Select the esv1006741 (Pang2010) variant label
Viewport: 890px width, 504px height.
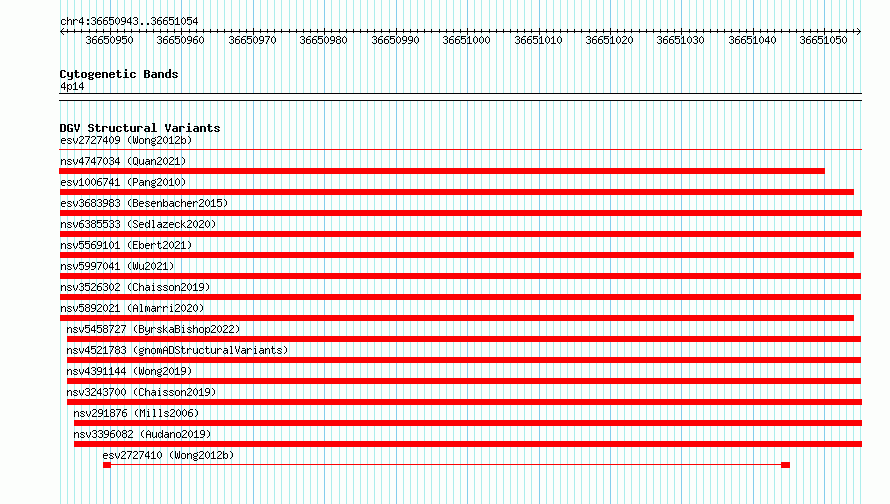coord(123,182)
